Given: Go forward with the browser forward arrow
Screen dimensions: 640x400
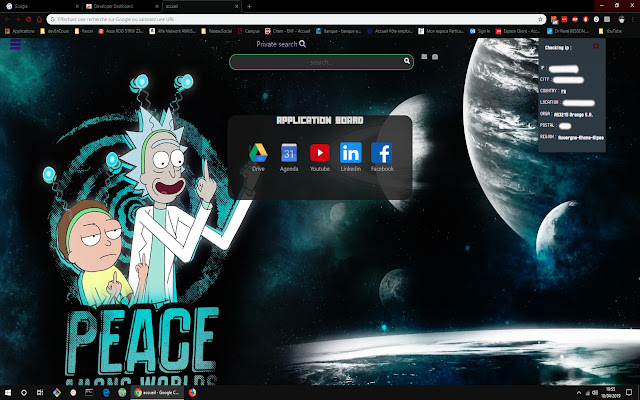Looking at the screenshot, I should [x=18, y=19].
